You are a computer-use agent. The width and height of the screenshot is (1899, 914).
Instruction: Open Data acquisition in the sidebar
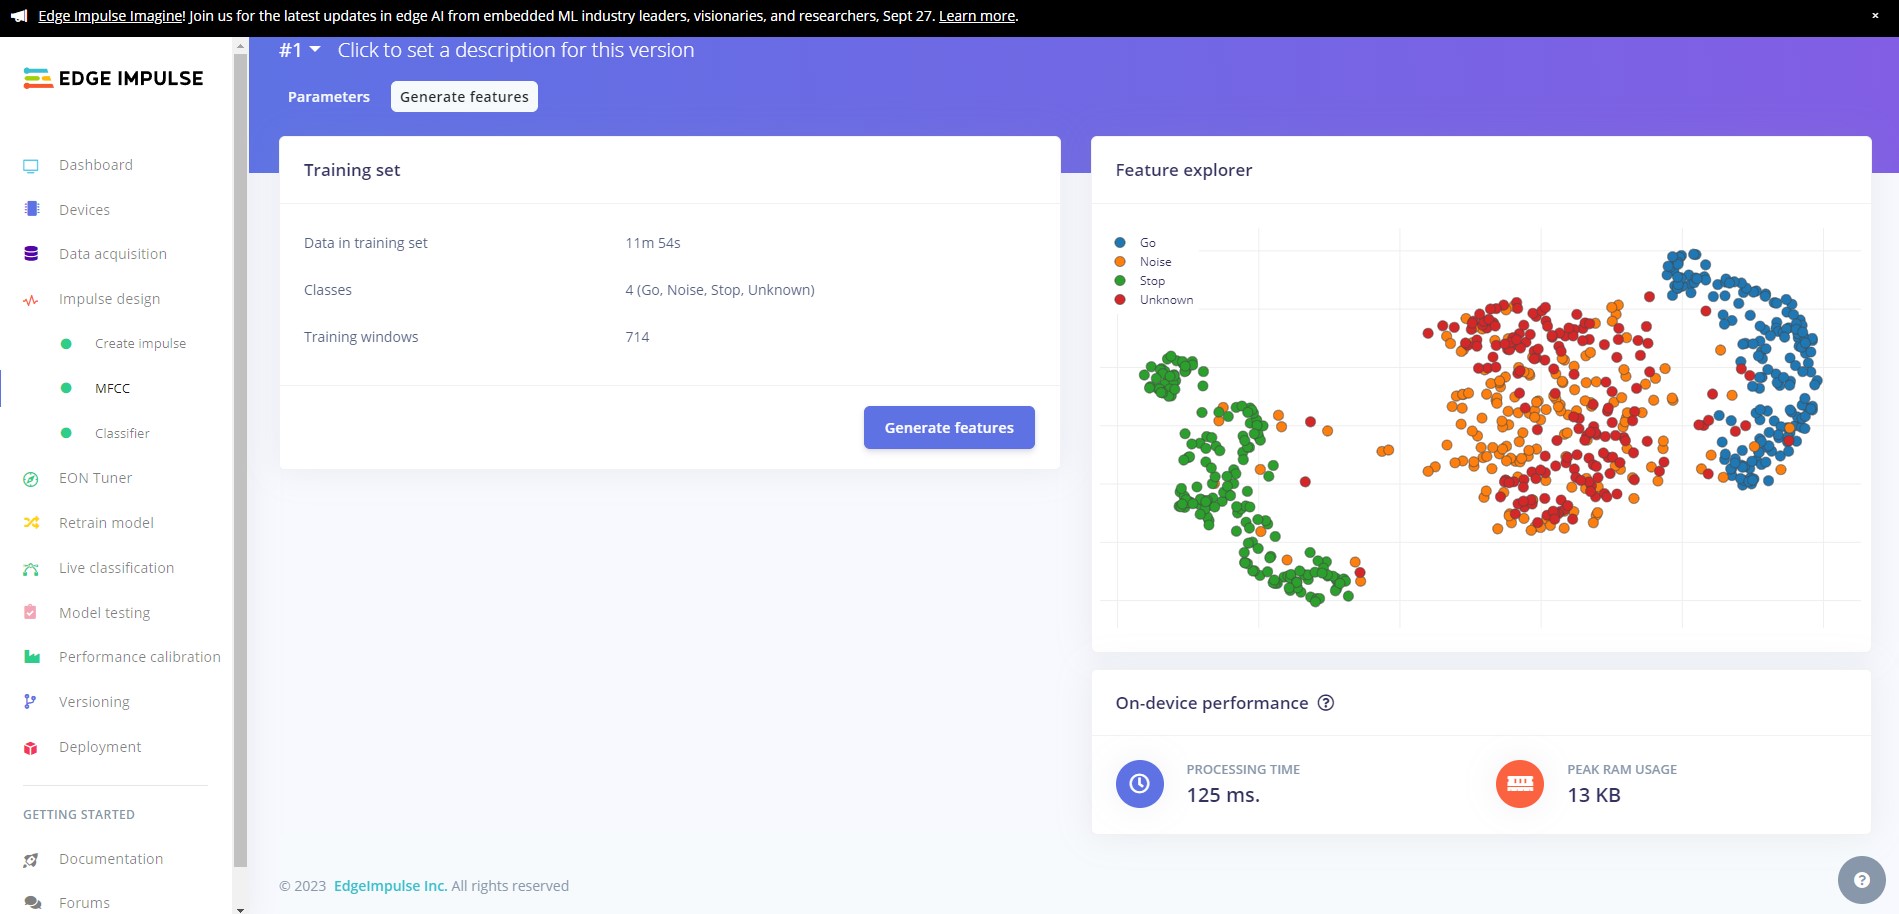[113, 254]
